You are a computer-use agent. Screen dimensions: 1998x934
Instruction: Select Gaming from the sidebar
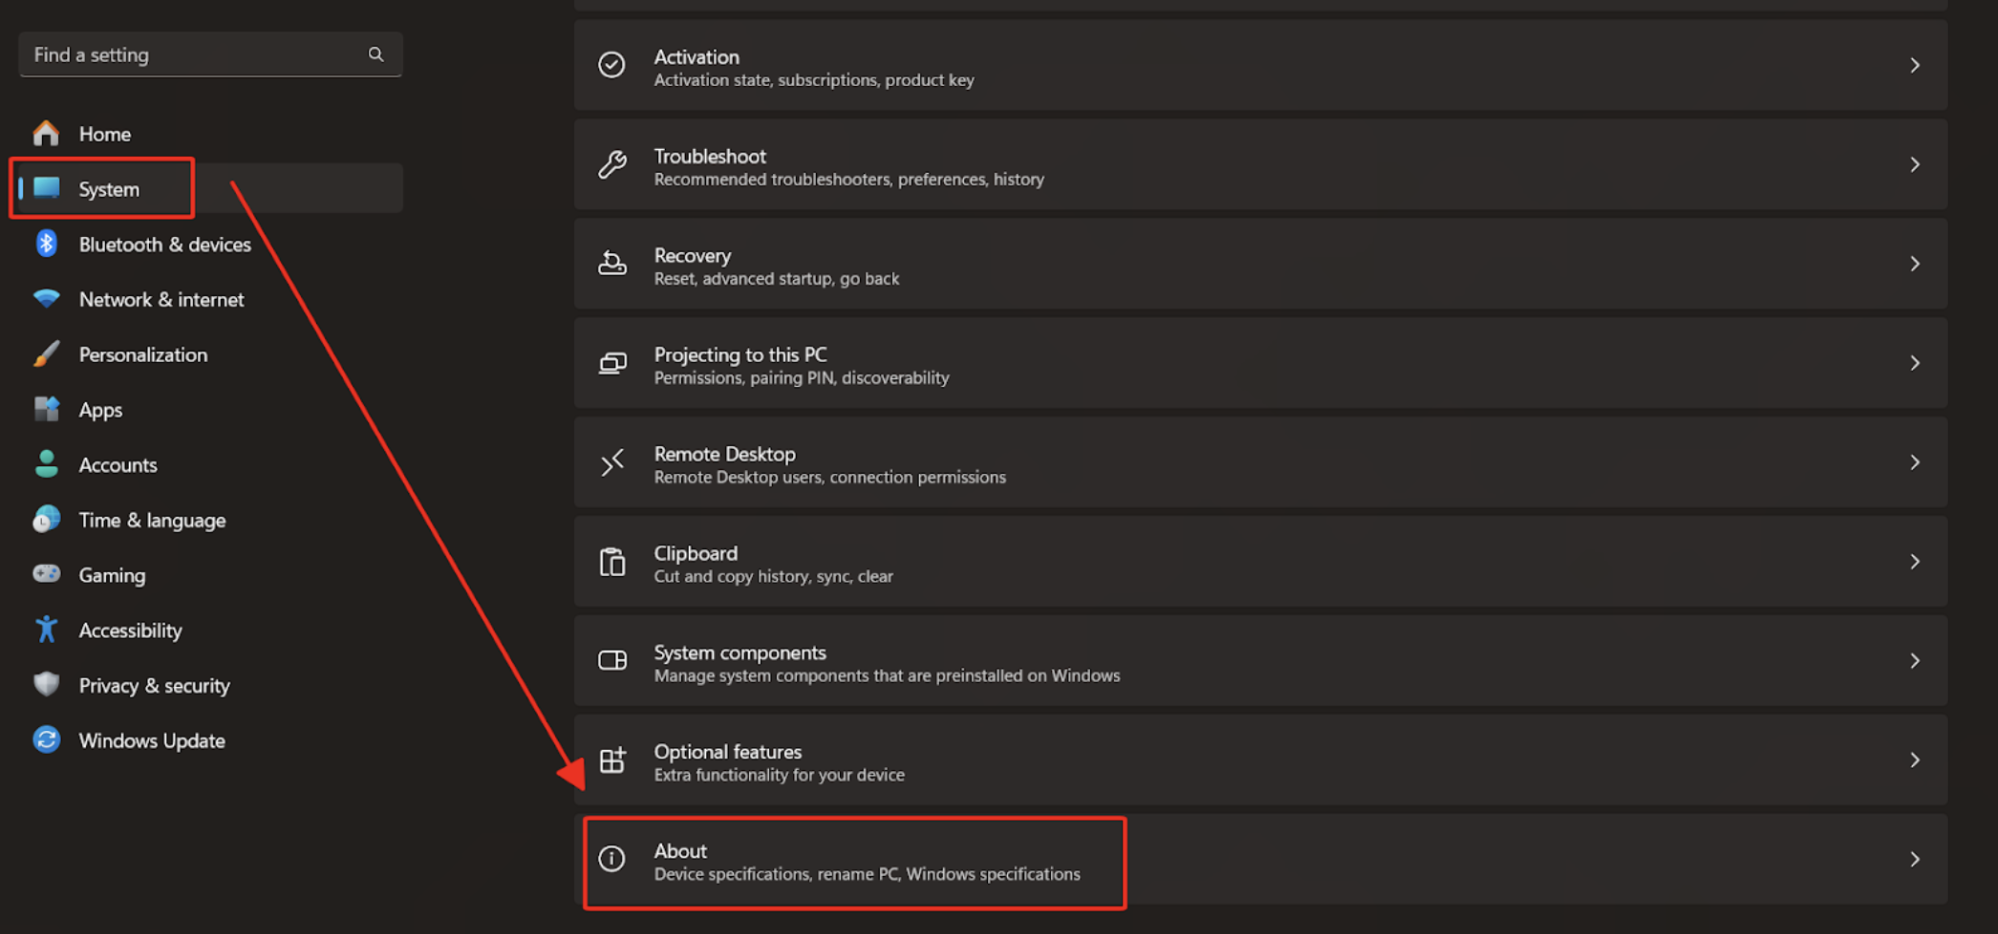(x=112, y=576)
